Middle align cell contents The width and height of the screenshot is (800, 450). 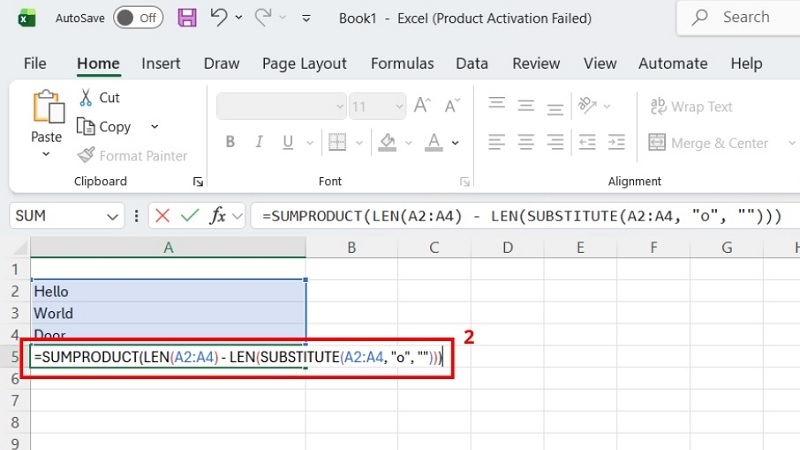(526, 106)
